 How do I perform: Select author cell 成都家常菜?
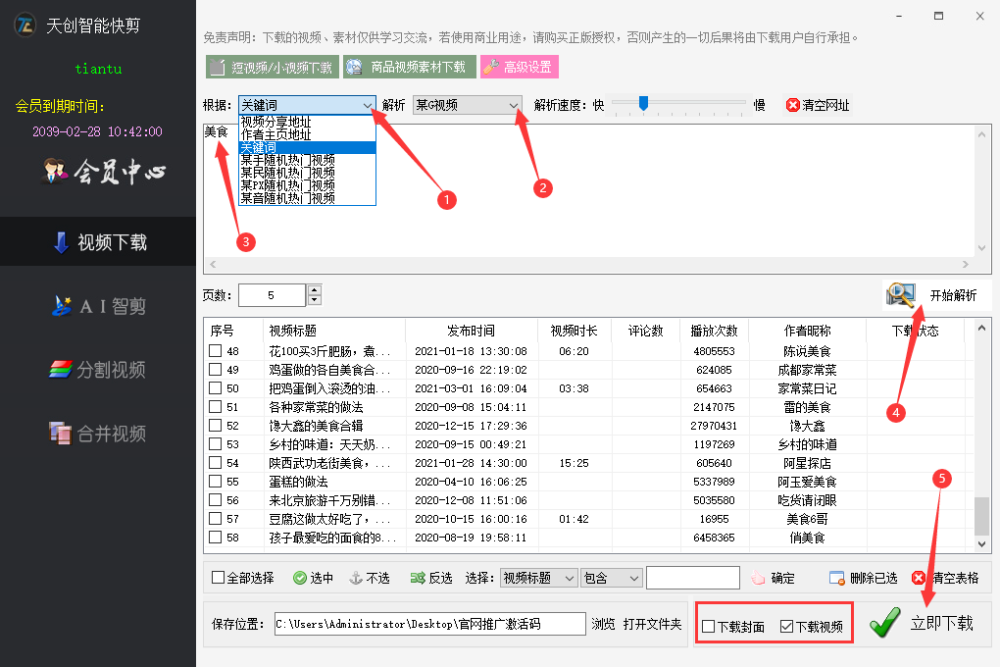(807, 370)
